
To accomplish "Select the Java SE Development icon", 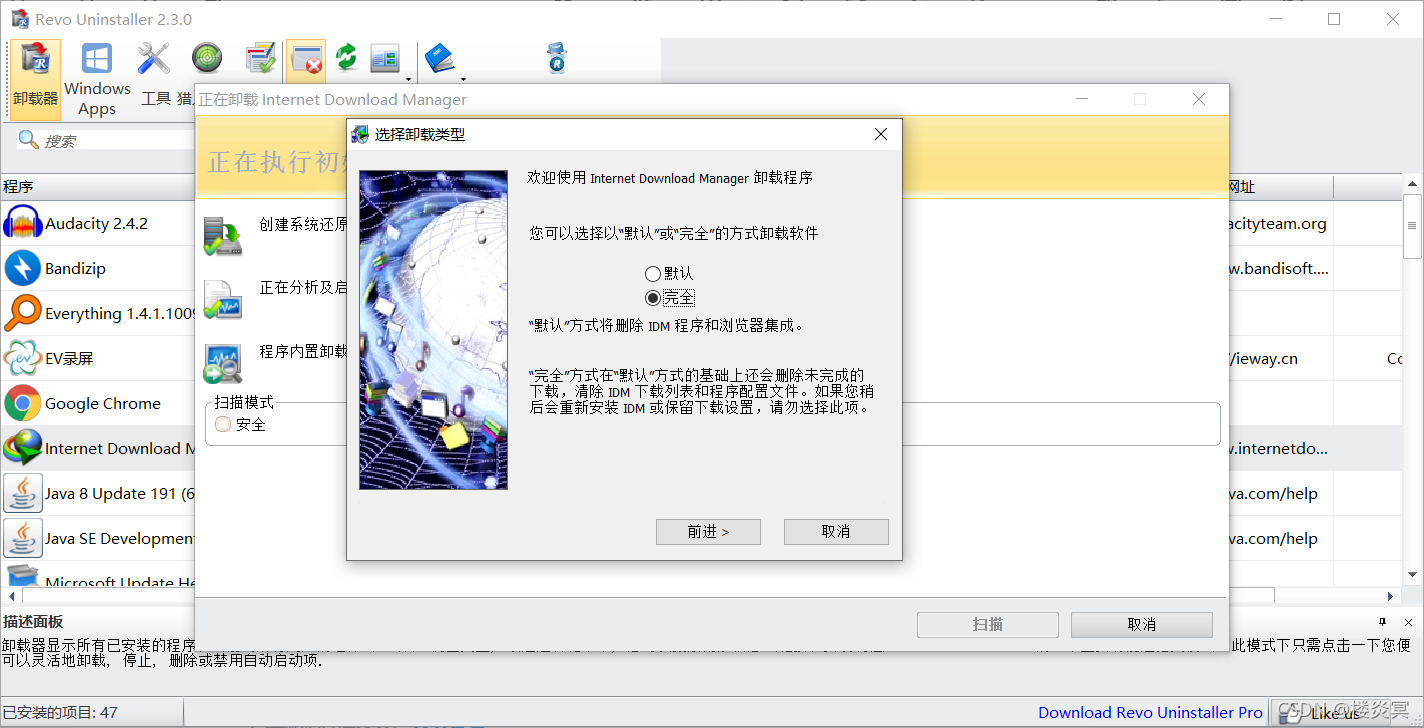I will (22, 538).
